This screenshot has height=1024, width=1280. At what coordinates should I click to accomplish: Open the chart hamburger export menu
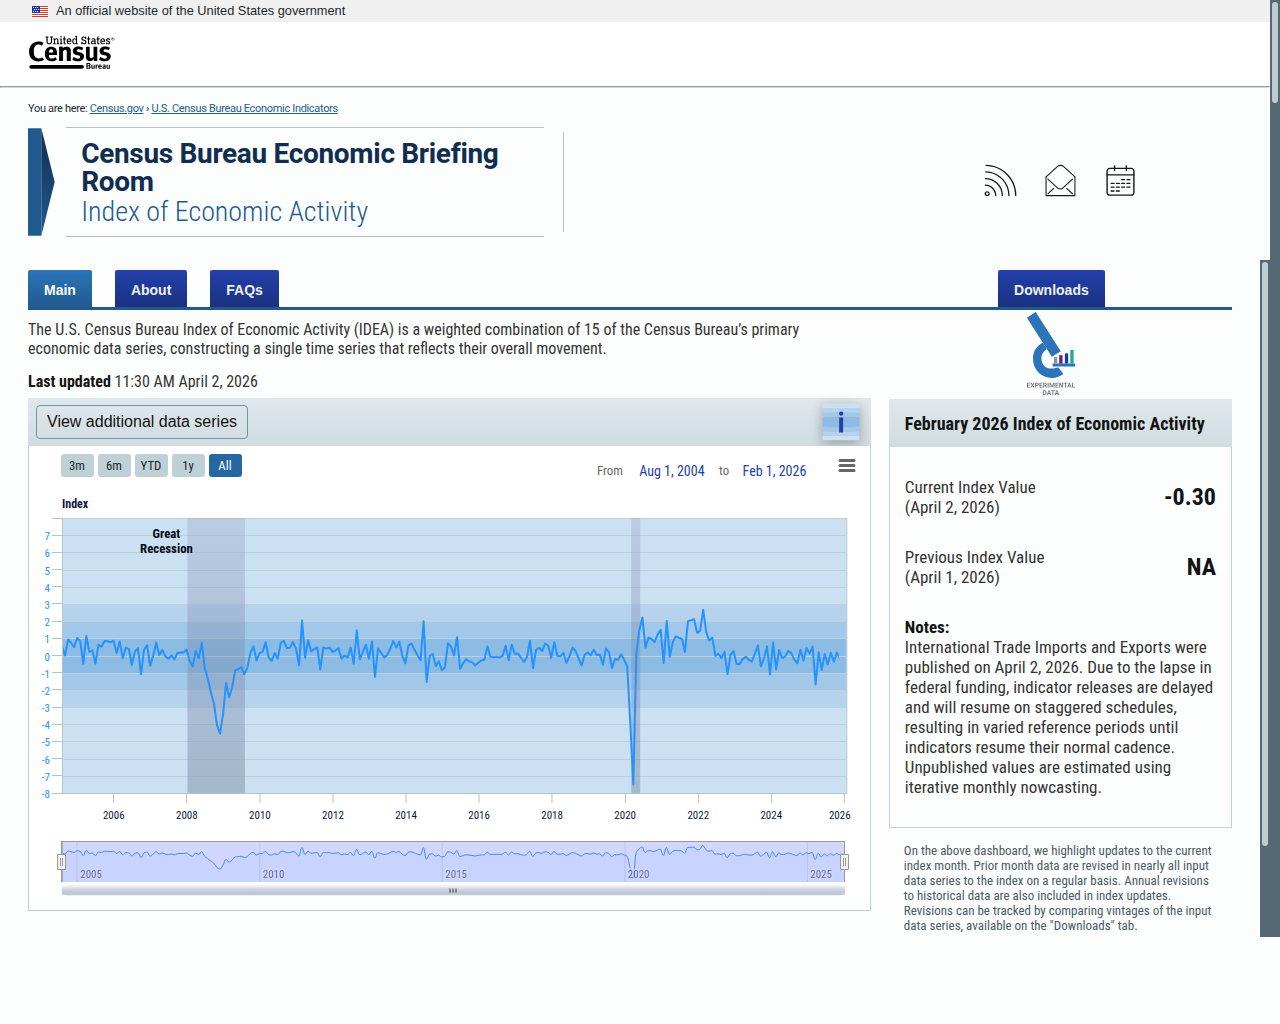(x=847, y=466)
